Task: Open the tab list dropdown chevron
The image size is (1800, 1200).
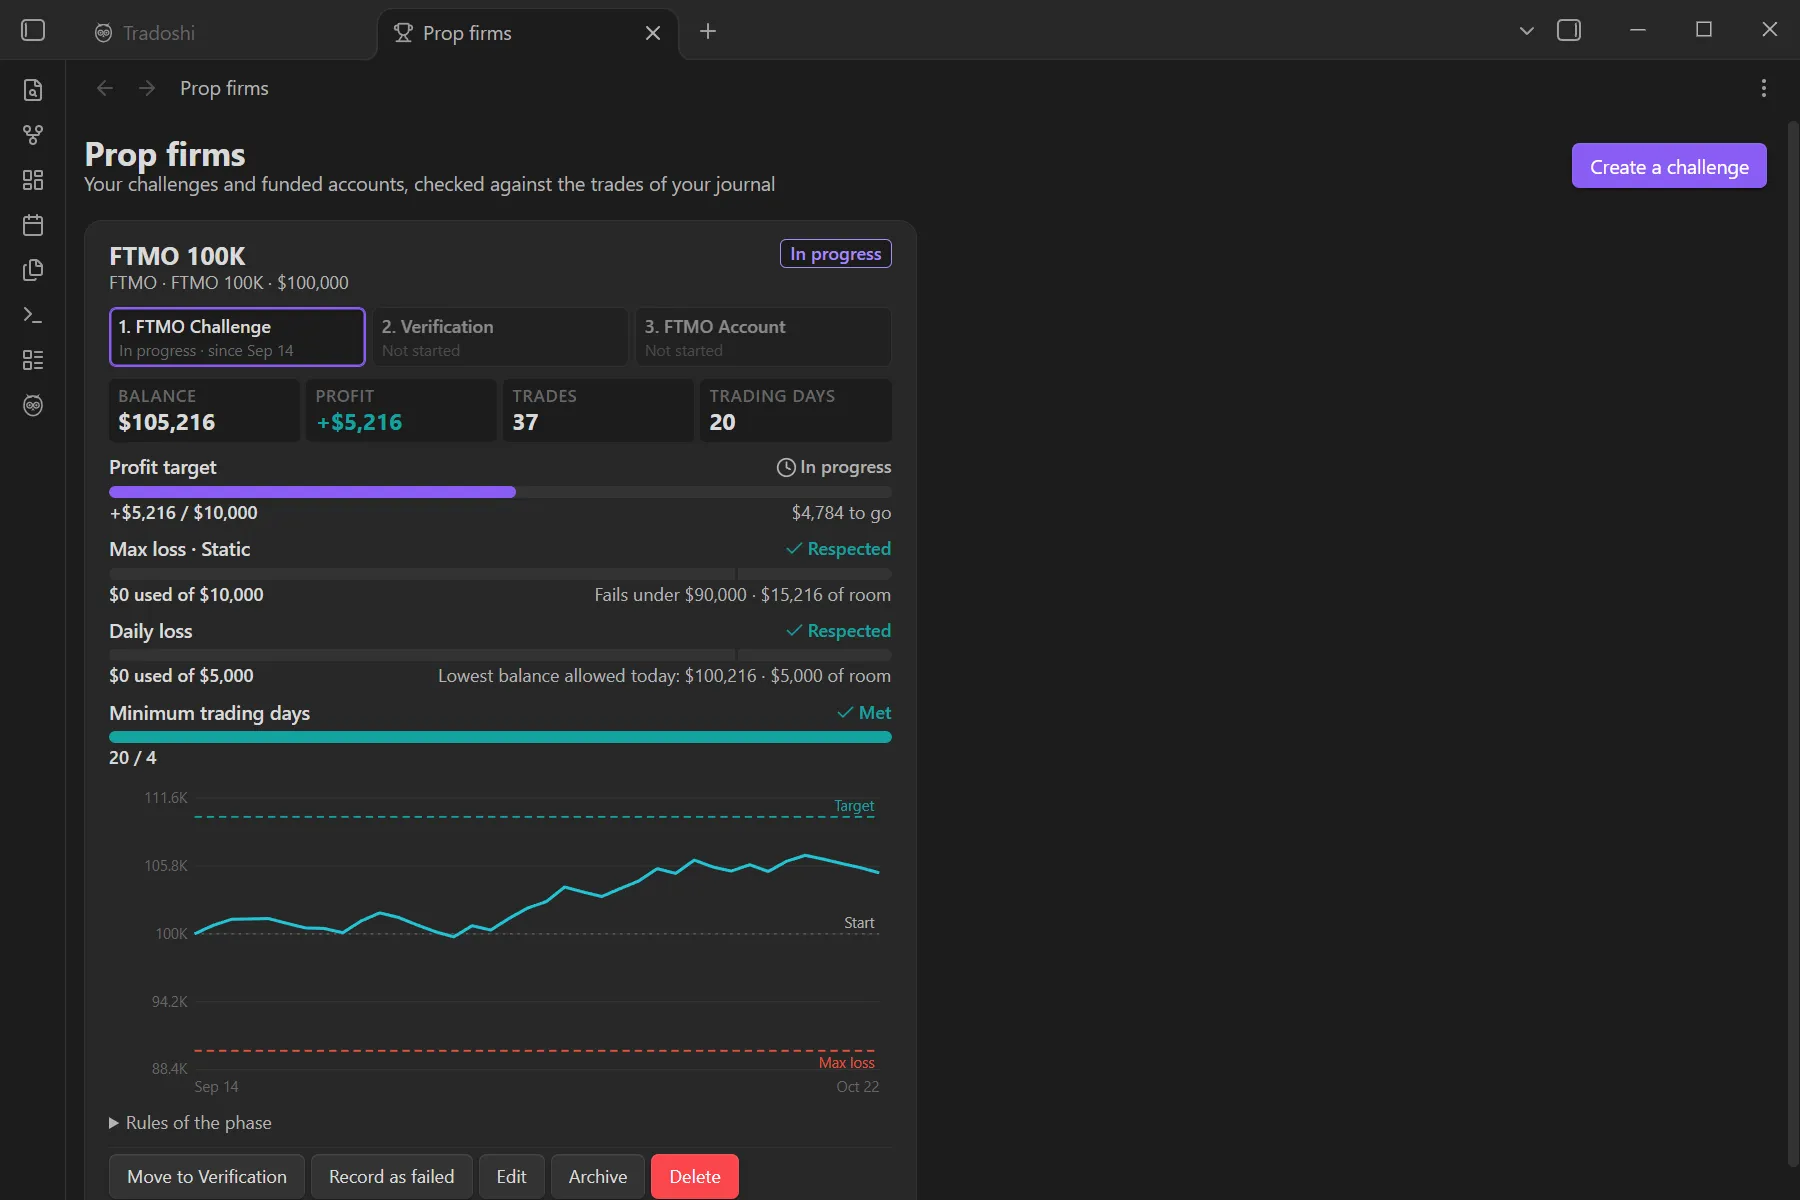Action: [1527, 31]
